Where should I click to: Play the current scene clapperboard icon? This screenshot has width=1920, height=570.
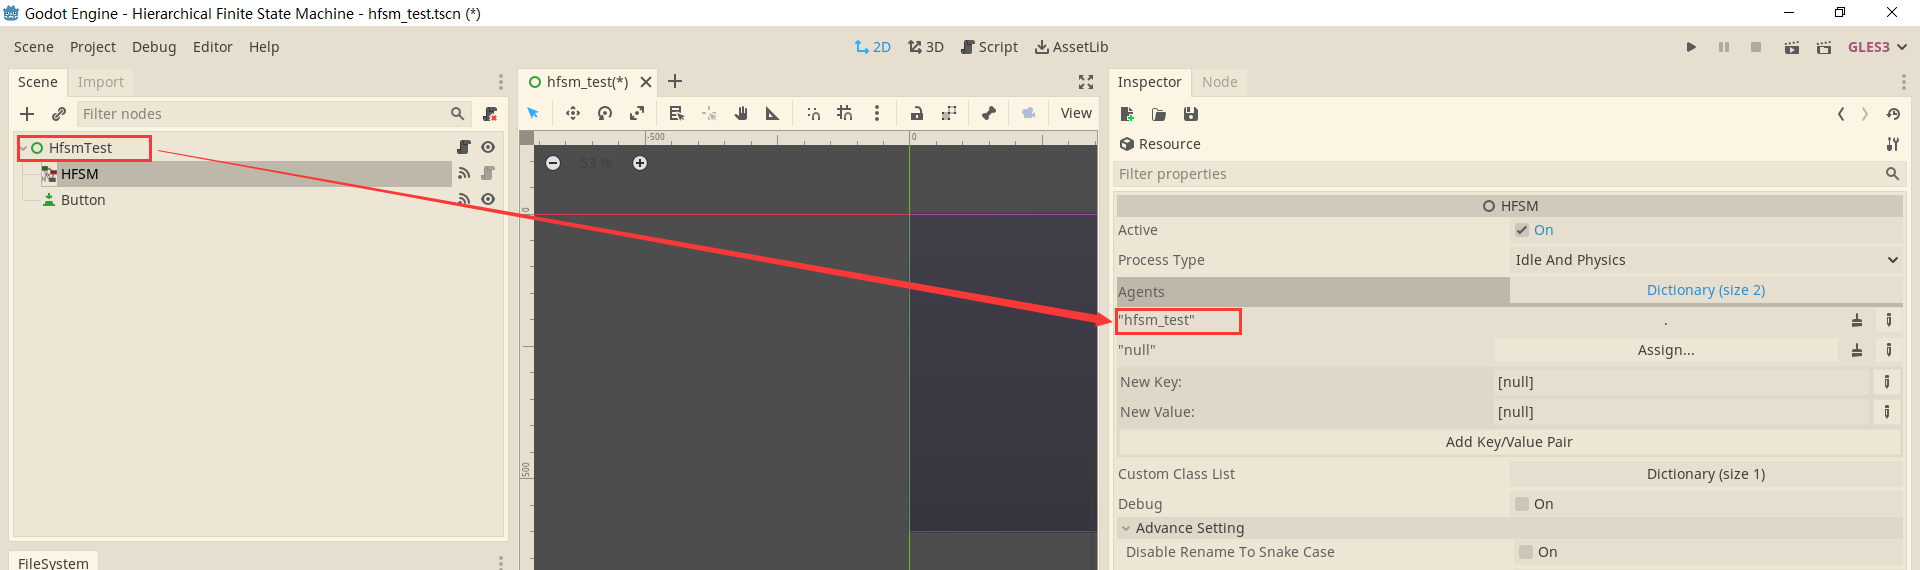click(1792, 47)
